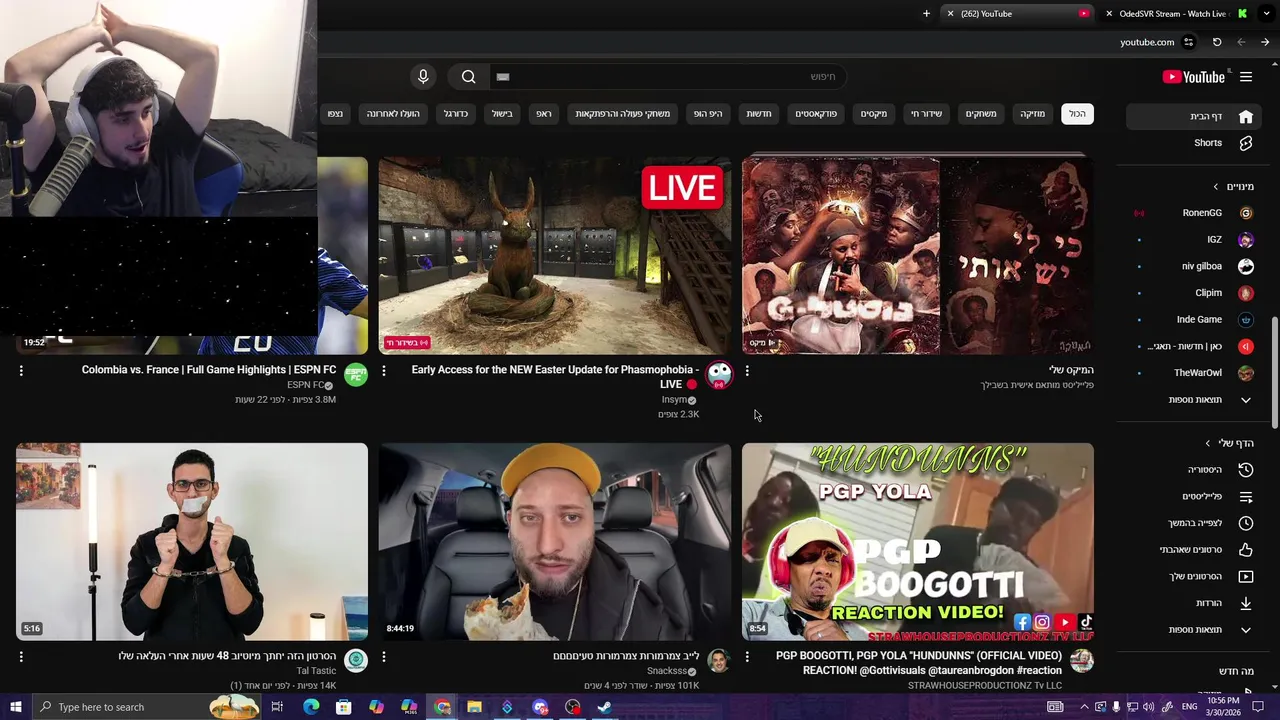Open File Explorer from the taskbar
This screenshot has height=720, width=1280.
(x=474, y=707)
